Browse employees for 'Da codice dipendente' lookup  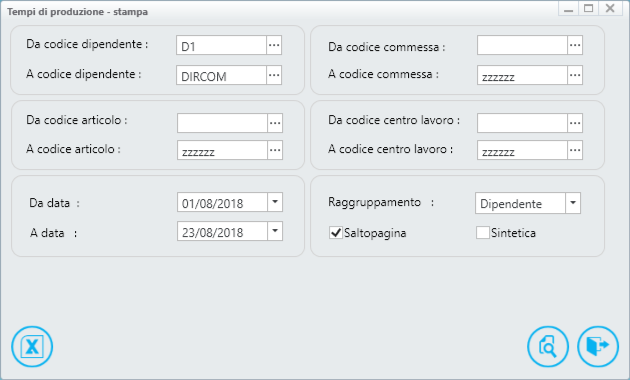pyautogui.click(x=274, y=45)
